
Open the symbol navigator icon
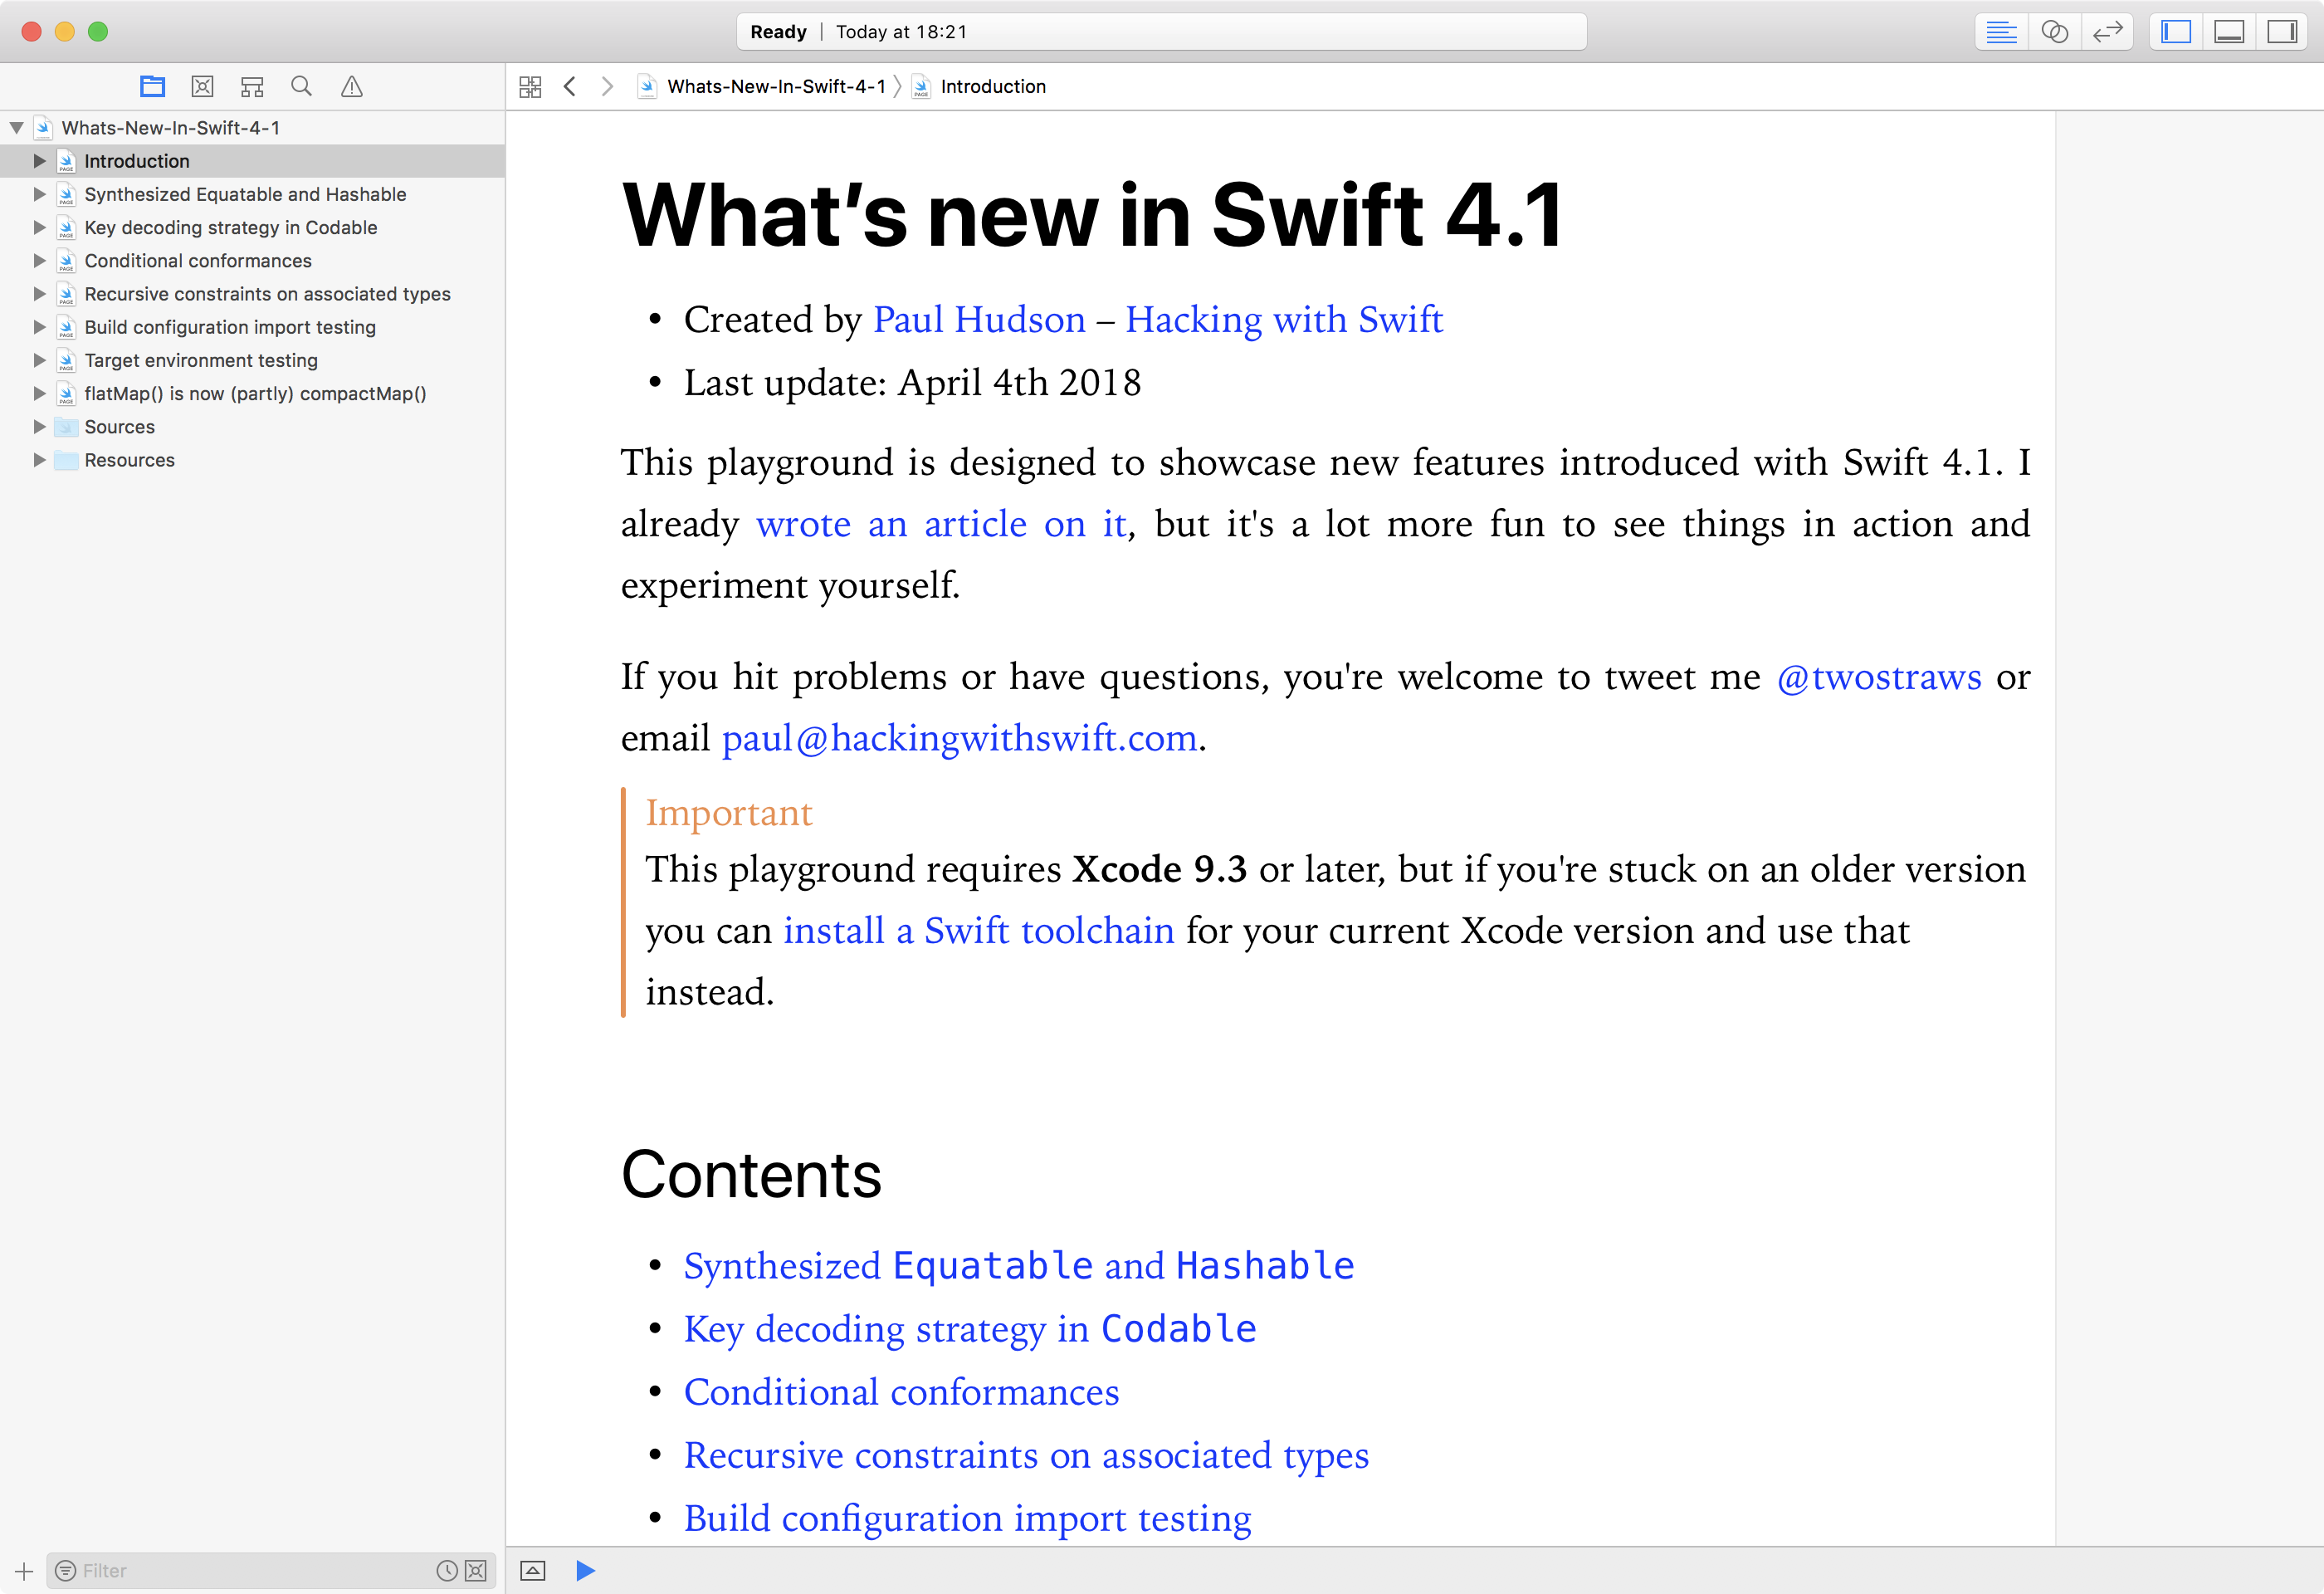pyautogui.click(x=252, y=87)
